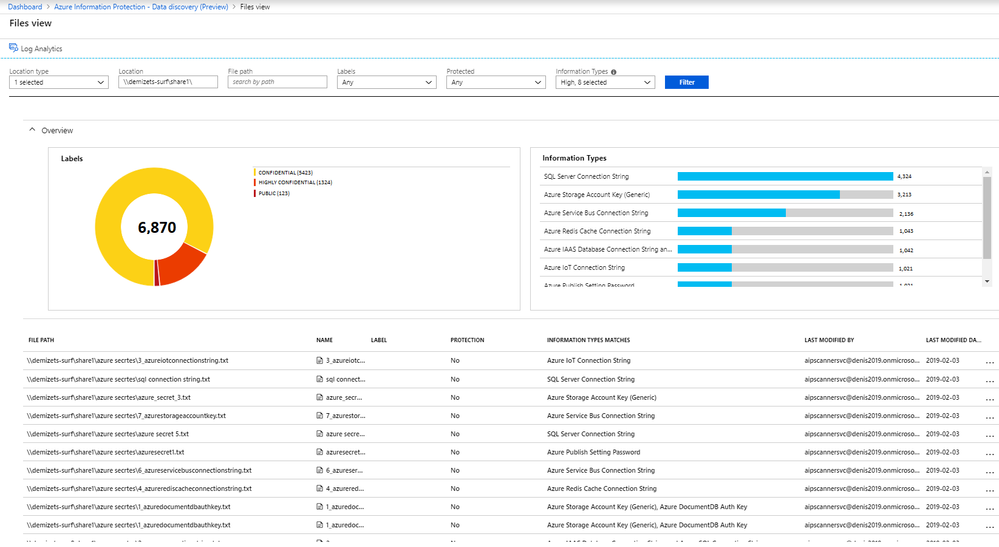
Task: Select Public legend swatch
Action: [x=255, y=193]
